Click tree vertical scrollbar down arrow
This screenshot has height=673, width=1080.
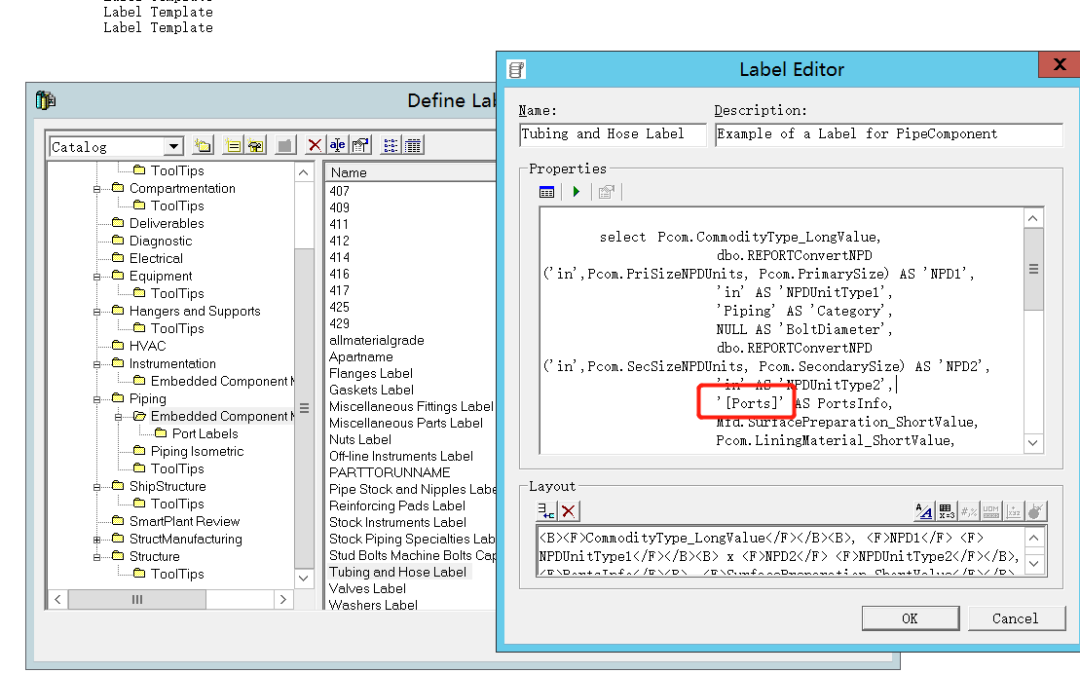click(x=303, y=578)
